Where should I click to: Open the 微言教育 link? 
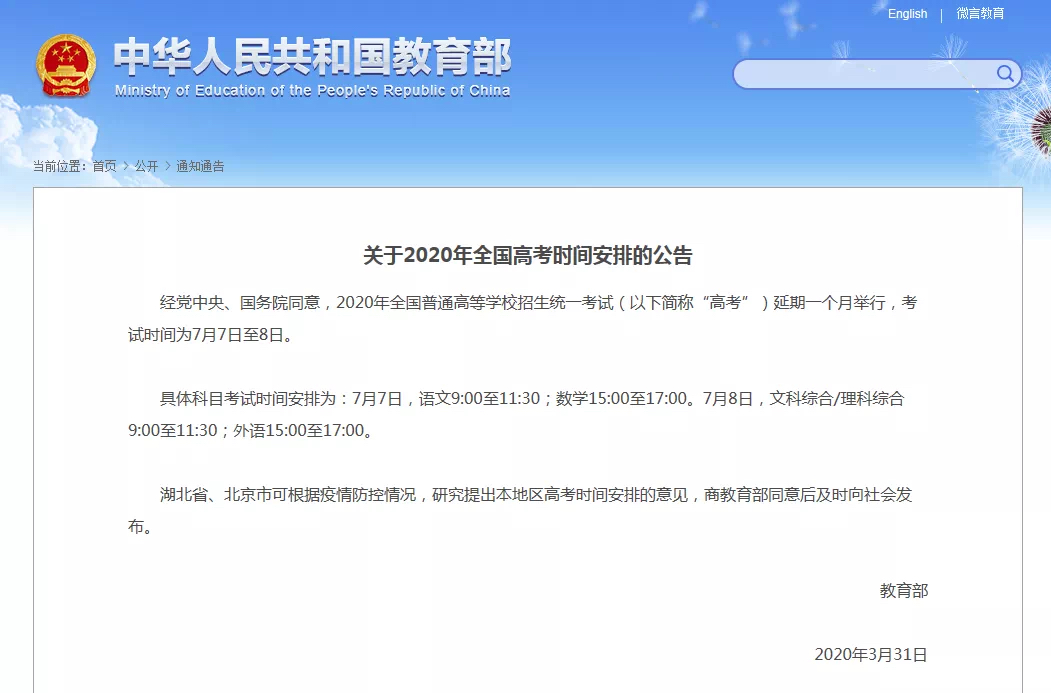980,14
